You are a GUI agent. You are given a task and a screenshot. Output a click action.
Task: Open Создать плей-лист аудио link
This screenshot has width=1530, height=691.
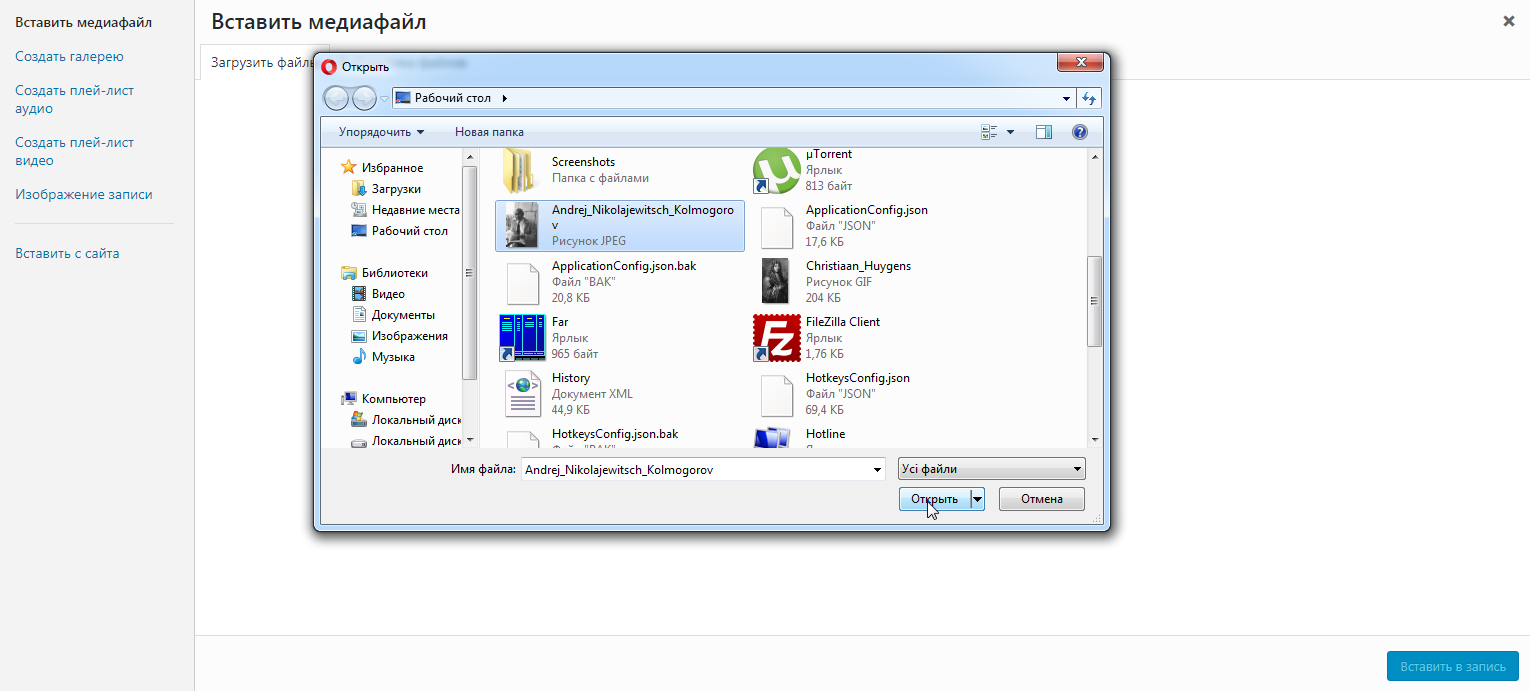74,99
